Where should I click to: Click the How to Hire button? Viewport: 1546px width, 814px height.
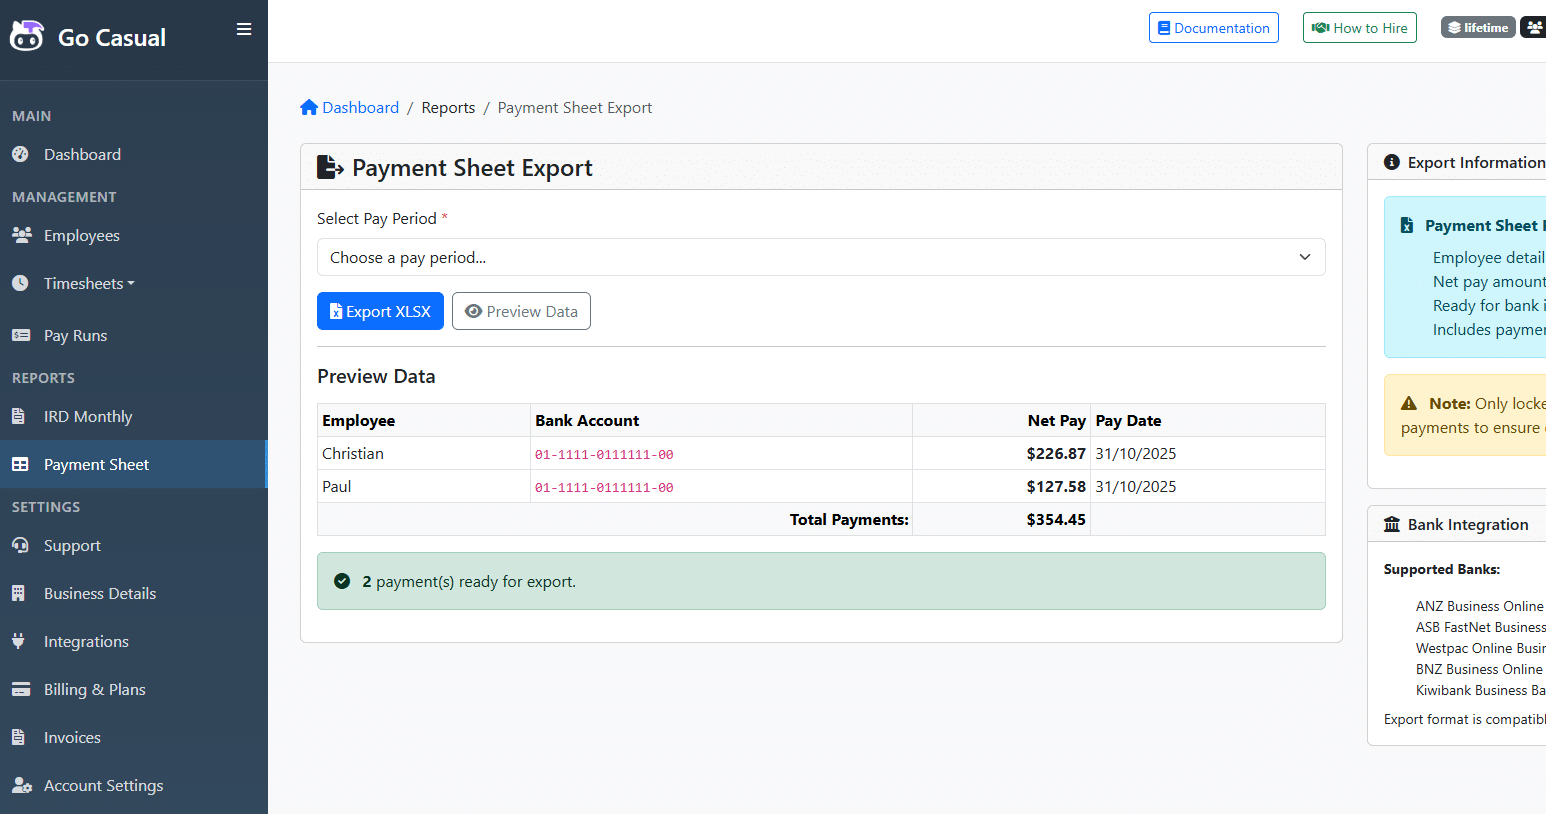click(x=1359, y=28)
